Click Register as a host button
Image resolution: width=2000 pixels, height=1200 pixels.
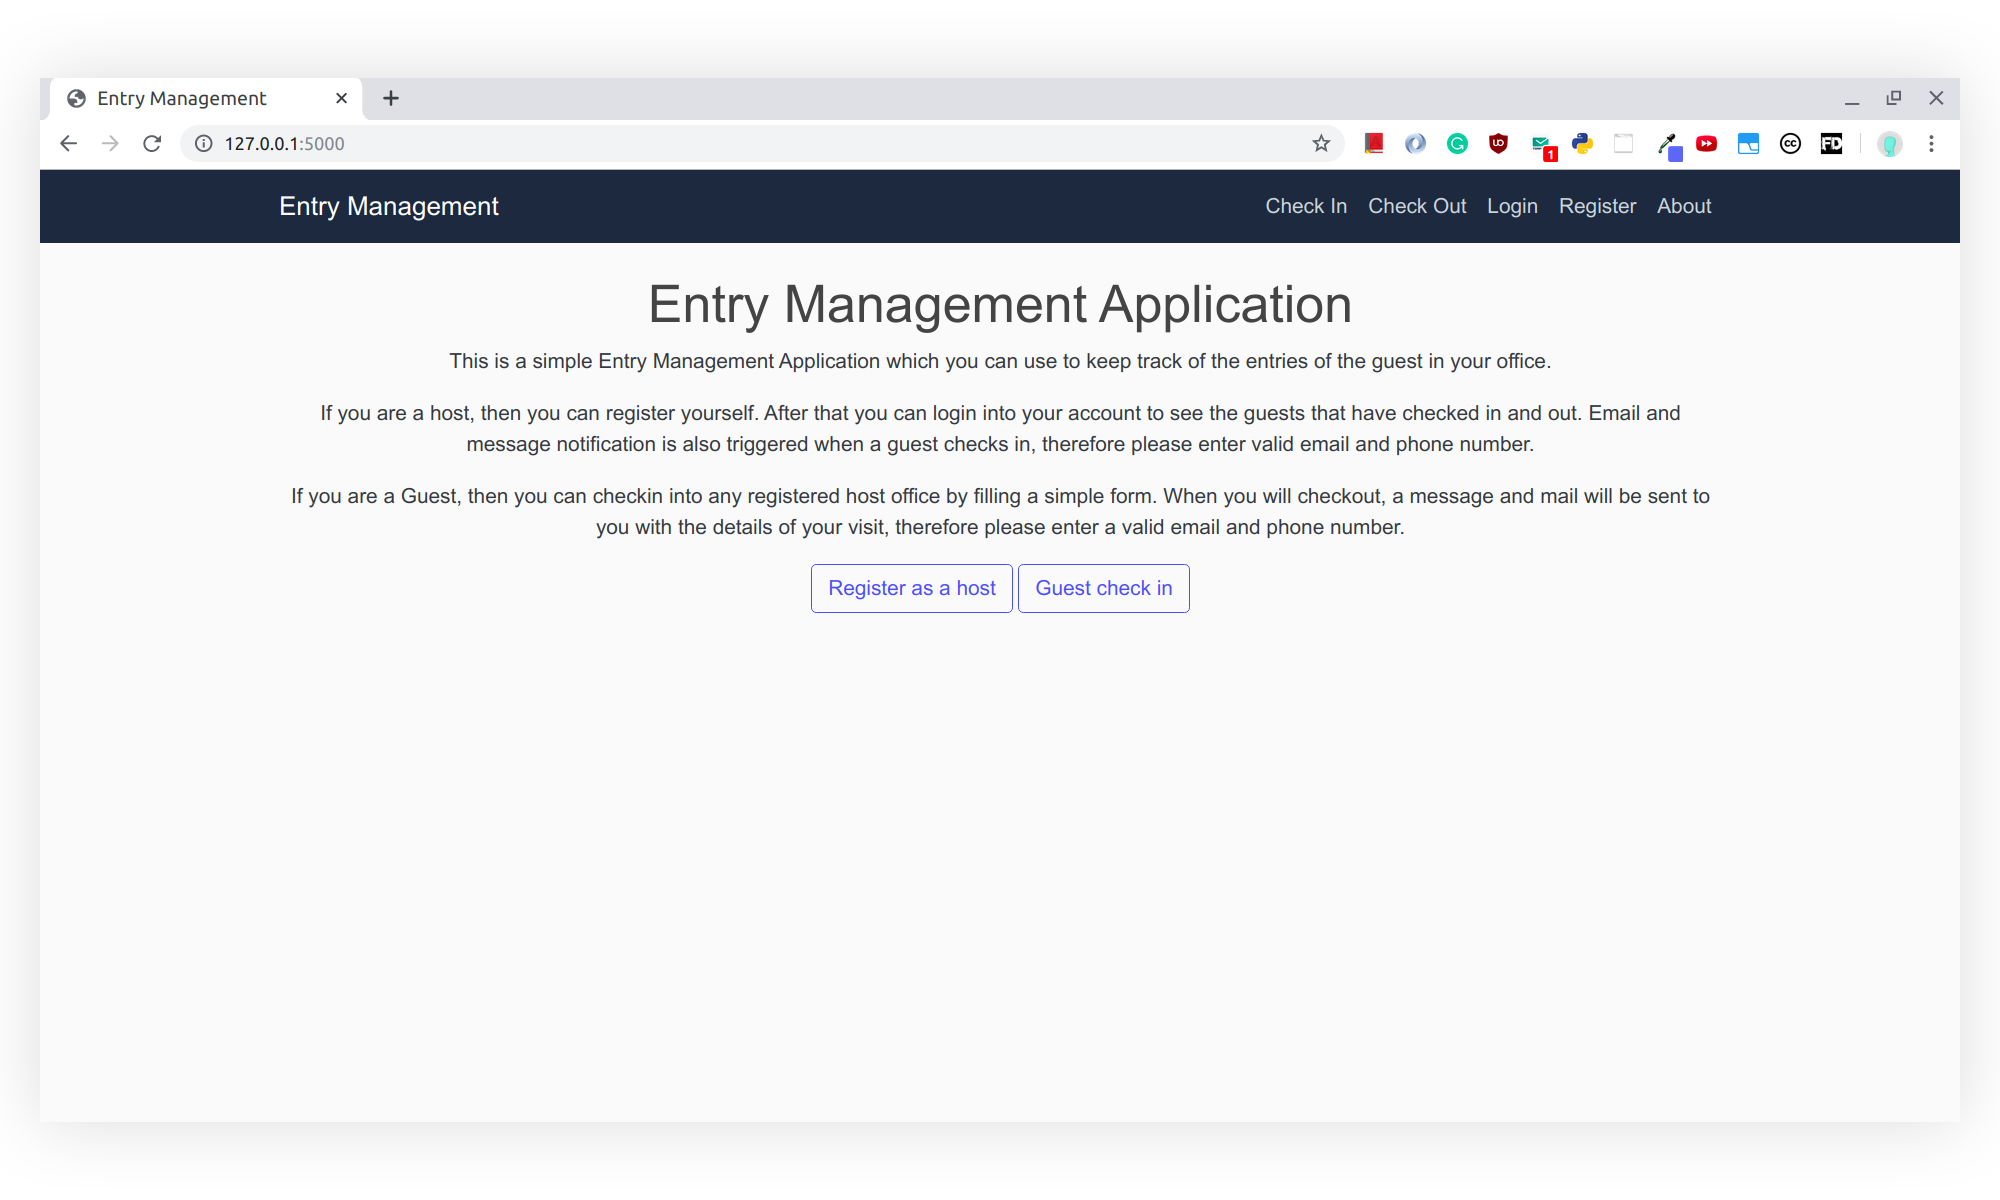pos(912,588)
